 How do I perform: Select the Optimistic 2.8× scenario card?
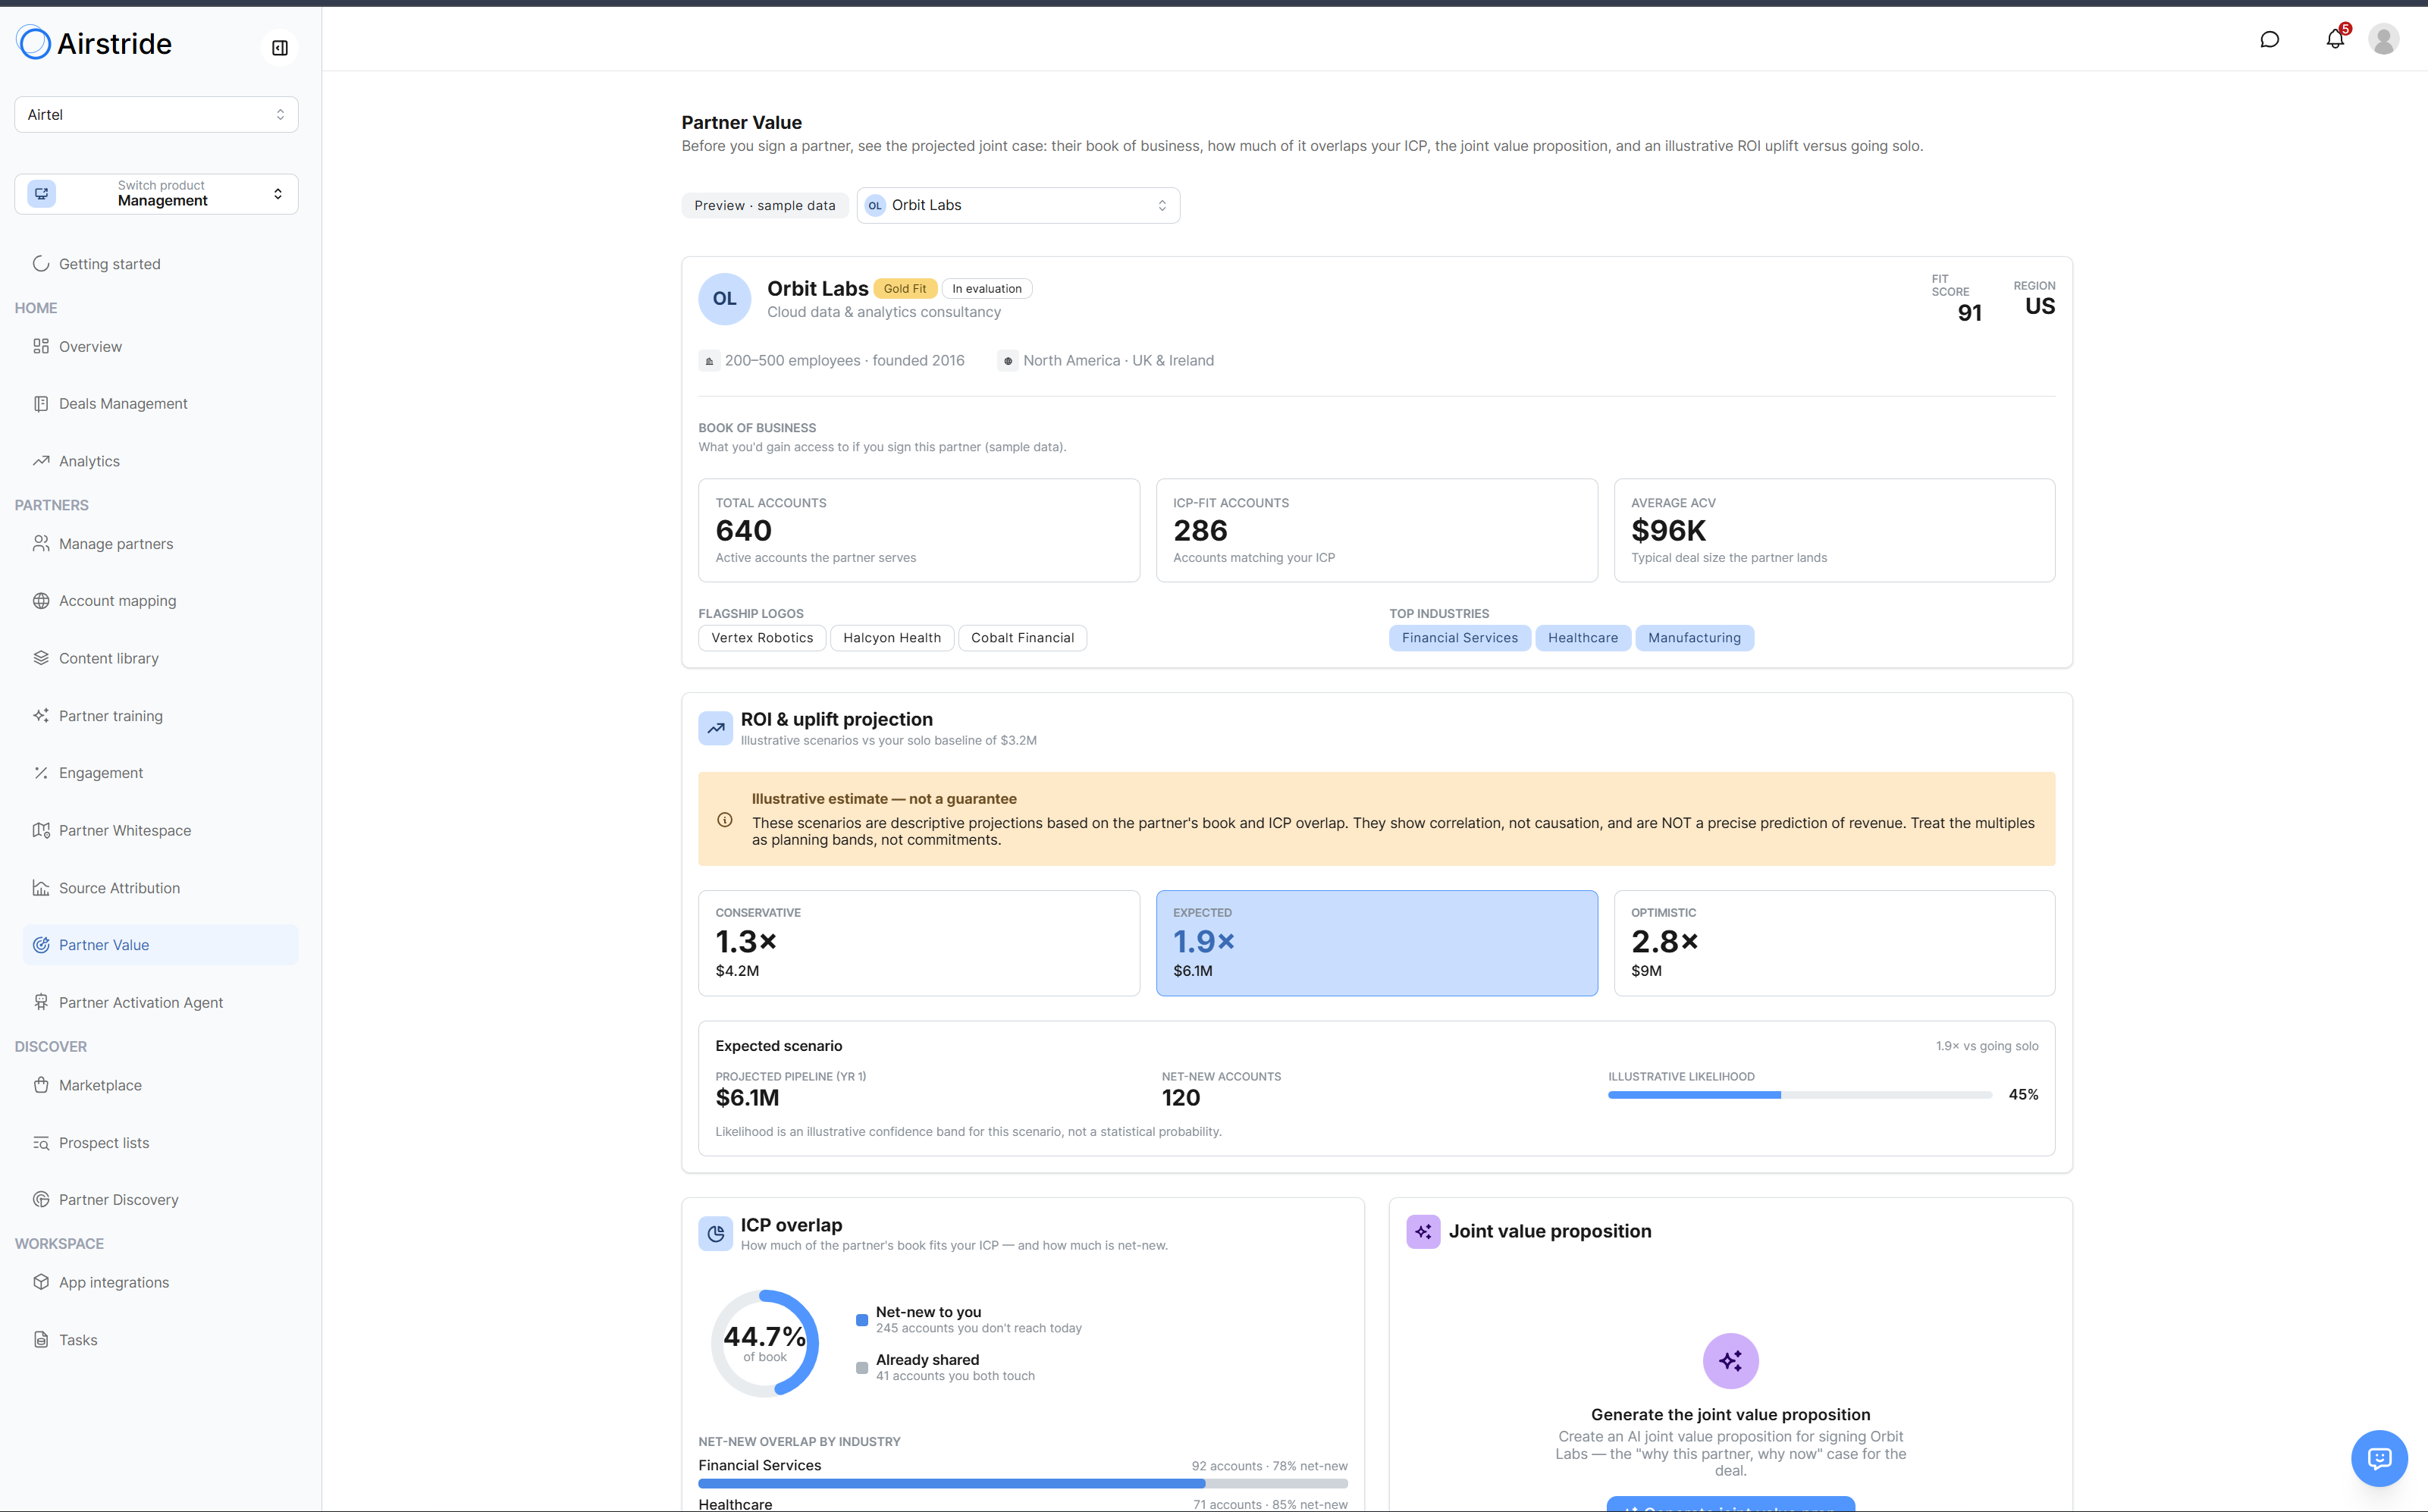[1834, 943]
